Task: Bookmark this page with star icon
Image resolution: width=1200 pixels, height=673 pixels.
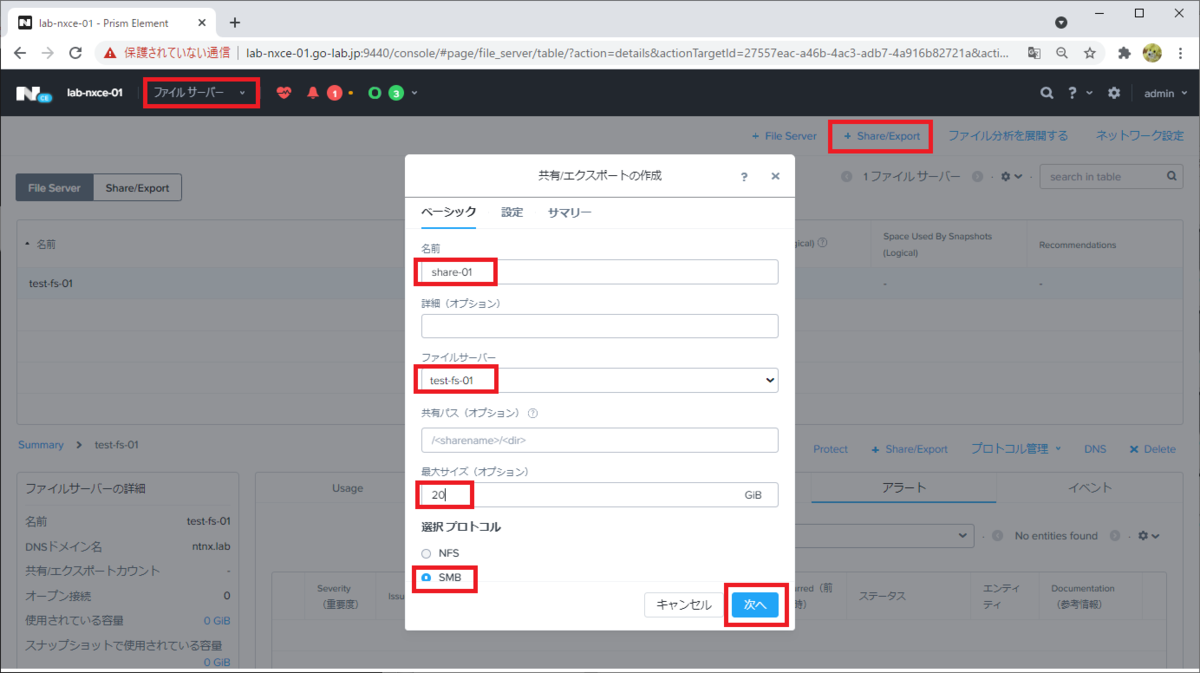Action: click(x=1090, y=52)
